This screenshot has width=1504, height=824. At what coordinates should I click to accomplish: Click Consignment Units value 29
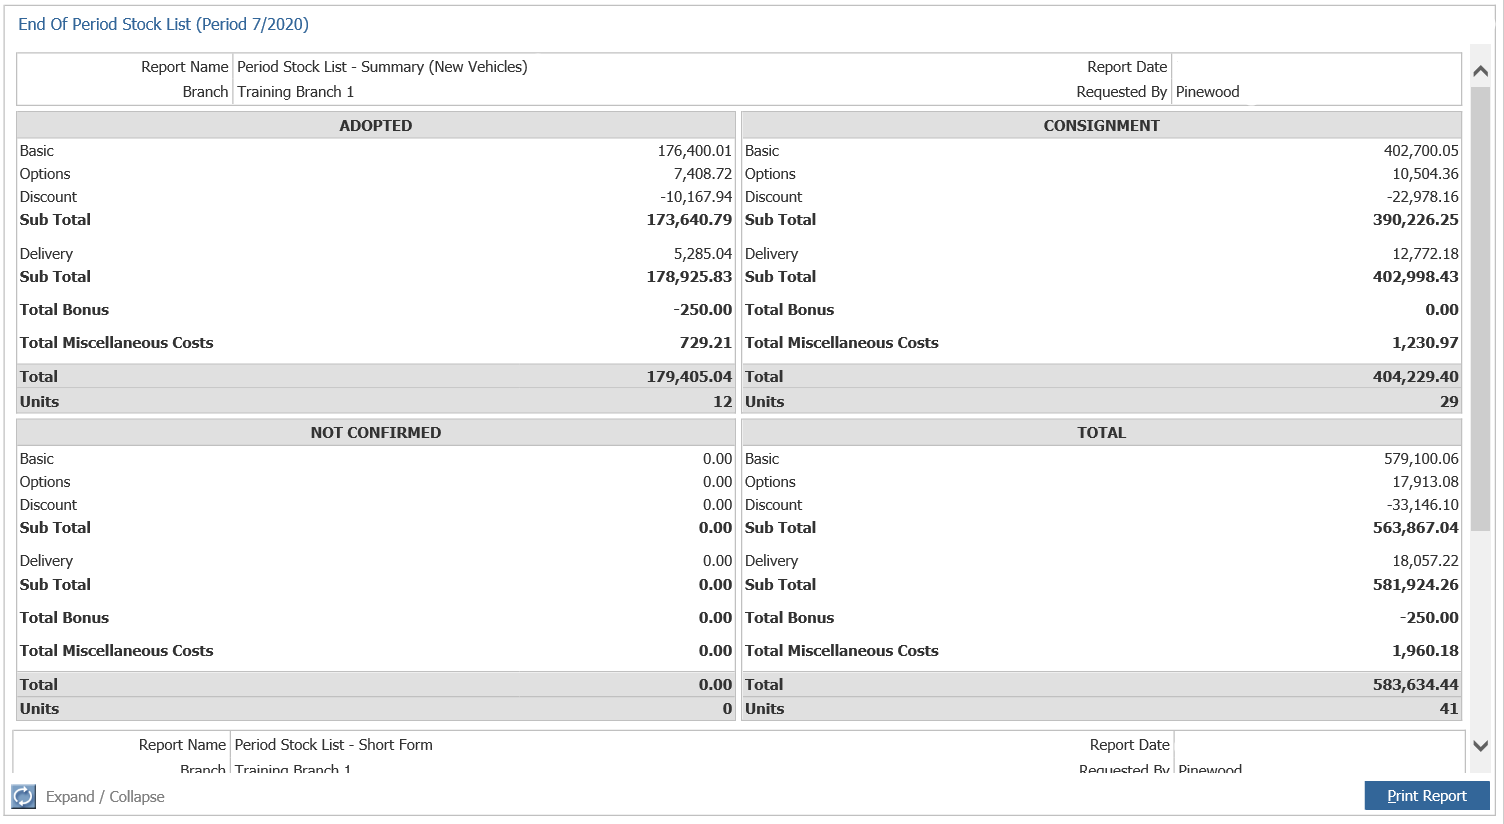[x=1449, y=402]
